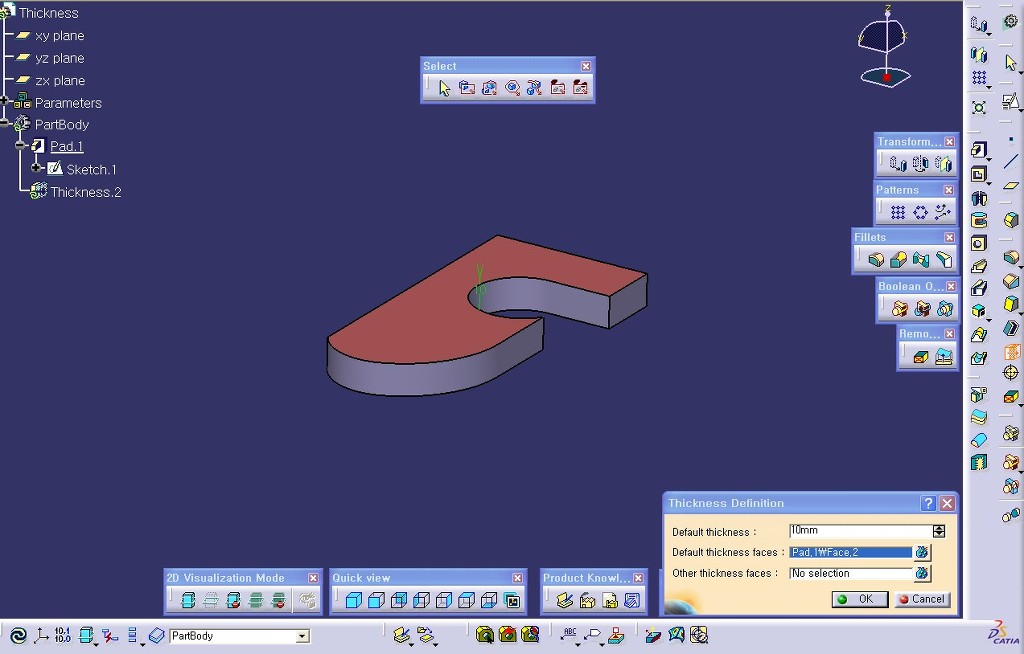Screen dimensions: 1024x654
Task: Open the PartBody dropdown in bottom toolbar
Action: tap(302, 636)
